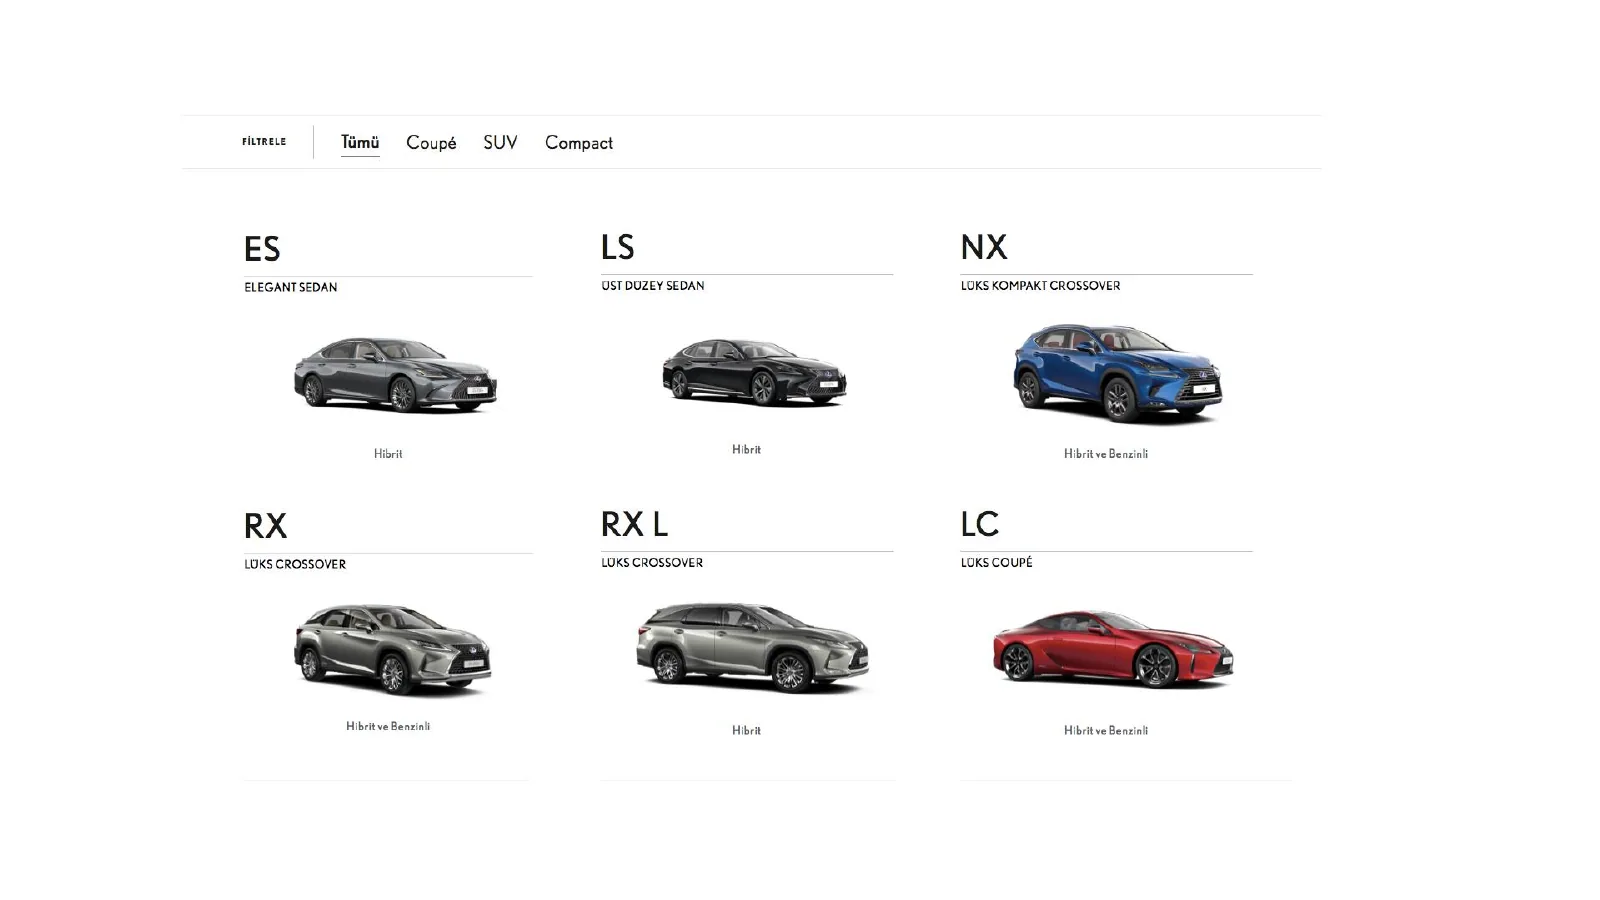
Task: Click the ELEGANT SEDAN subtitle
Action: (x=291, y=287)
